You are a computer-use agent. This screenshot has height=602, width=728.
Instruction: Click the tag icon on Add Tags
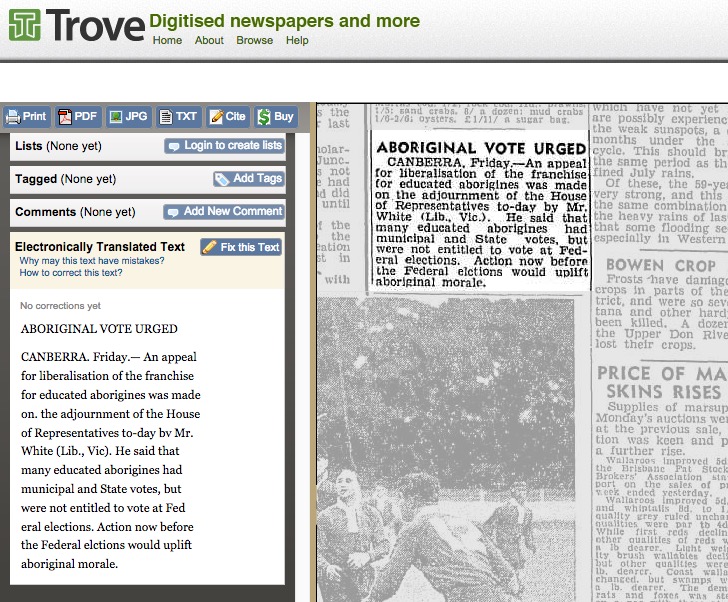coord(222,179)
